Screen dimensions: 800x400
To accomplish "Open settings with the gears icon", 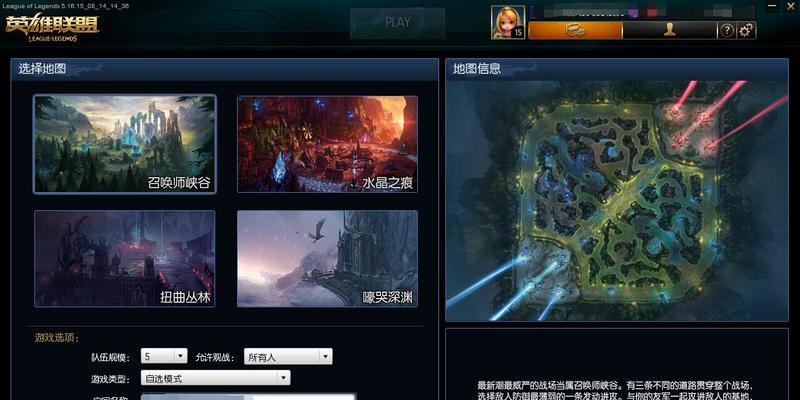I will pos(746,31).
